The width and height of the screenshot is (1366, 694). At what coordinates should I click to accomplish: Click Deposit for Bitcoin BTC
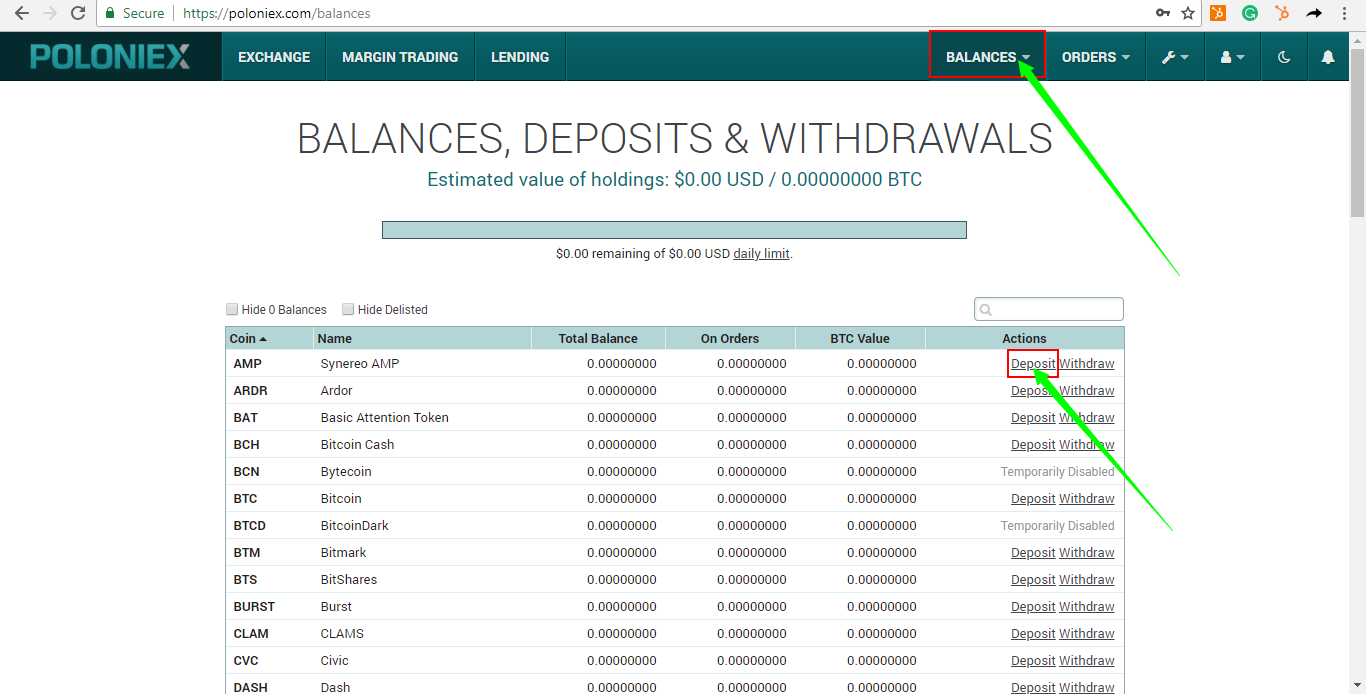point(1033,499)
